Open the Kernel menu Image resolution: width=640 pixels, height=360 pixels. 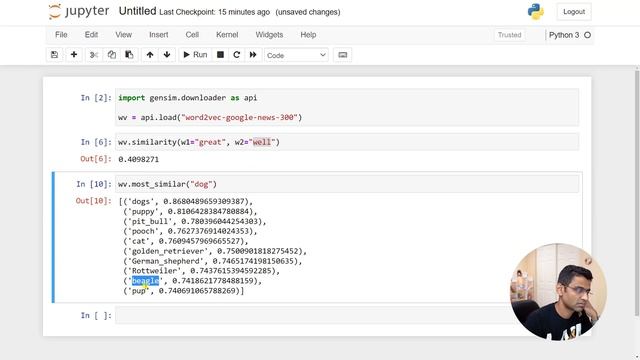(227, 35)
